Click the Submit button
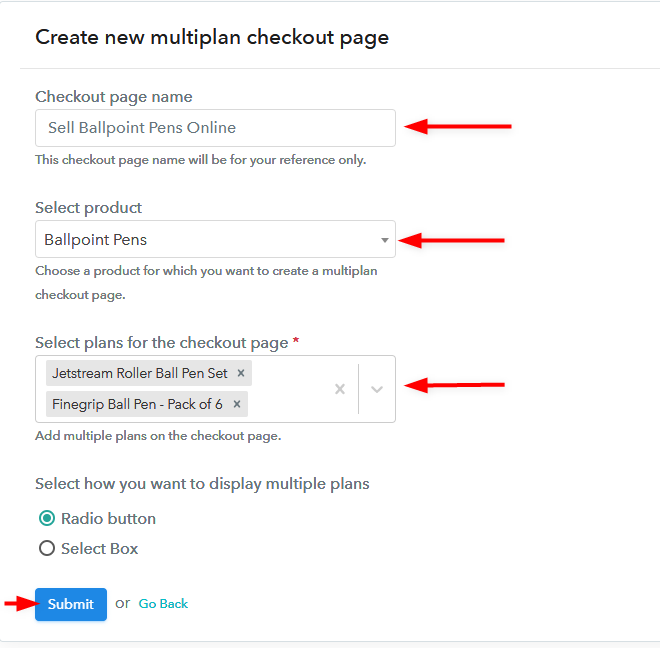This screenshot has width=660, height=648. click(x=71, y=604)
